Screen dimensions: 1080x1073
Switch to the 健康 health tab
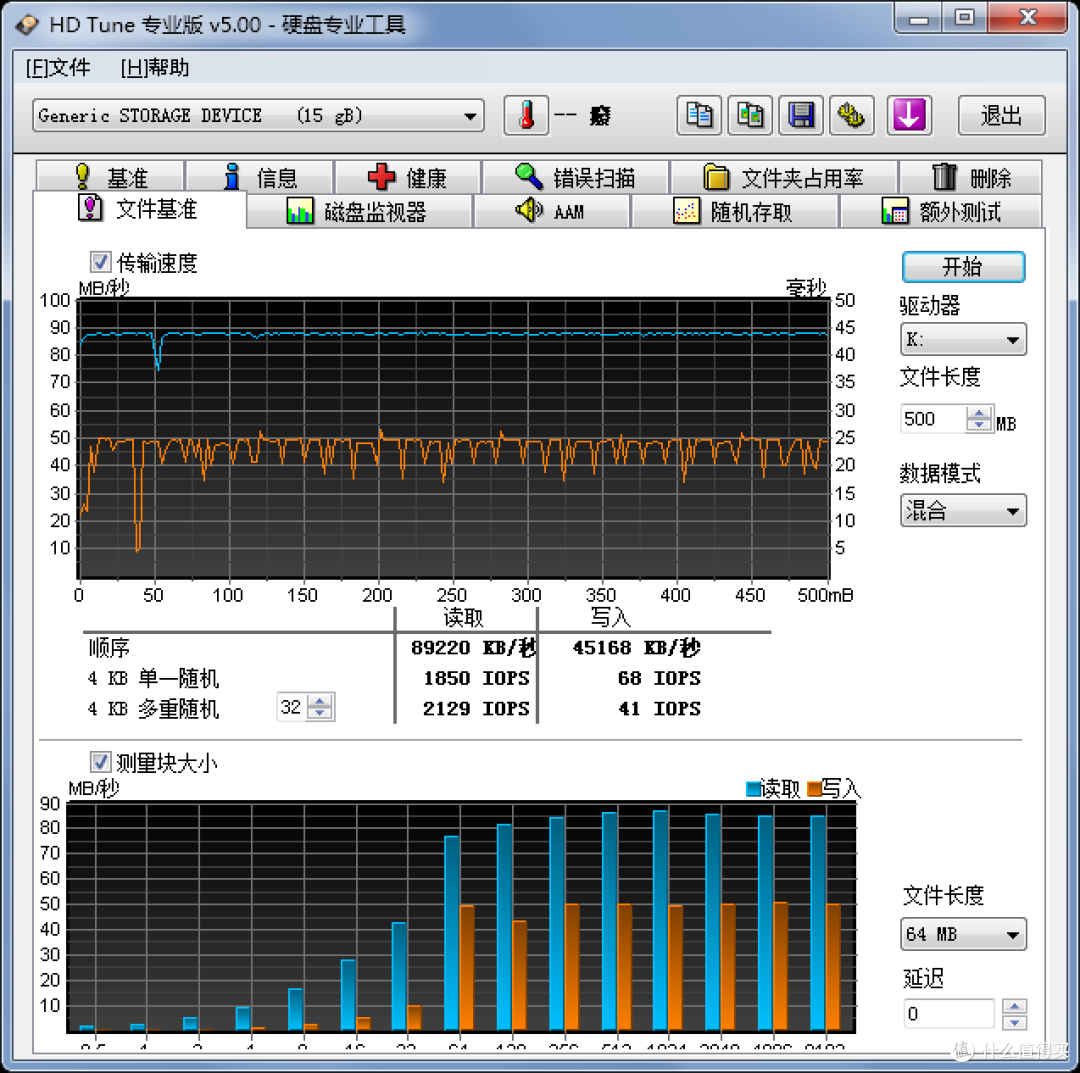click(407, 177)
